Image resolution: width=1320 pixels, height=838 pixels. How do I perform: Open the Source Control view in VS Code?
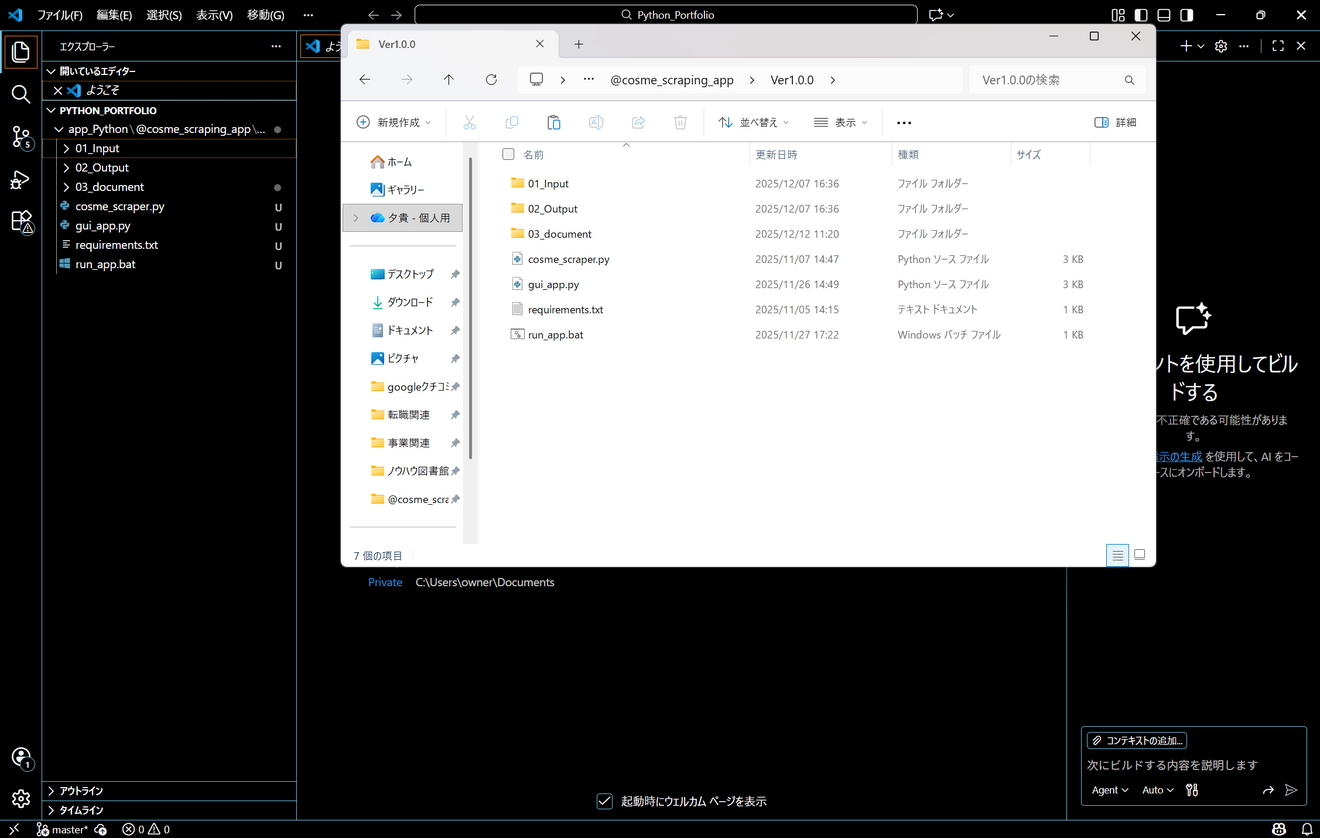20,138
